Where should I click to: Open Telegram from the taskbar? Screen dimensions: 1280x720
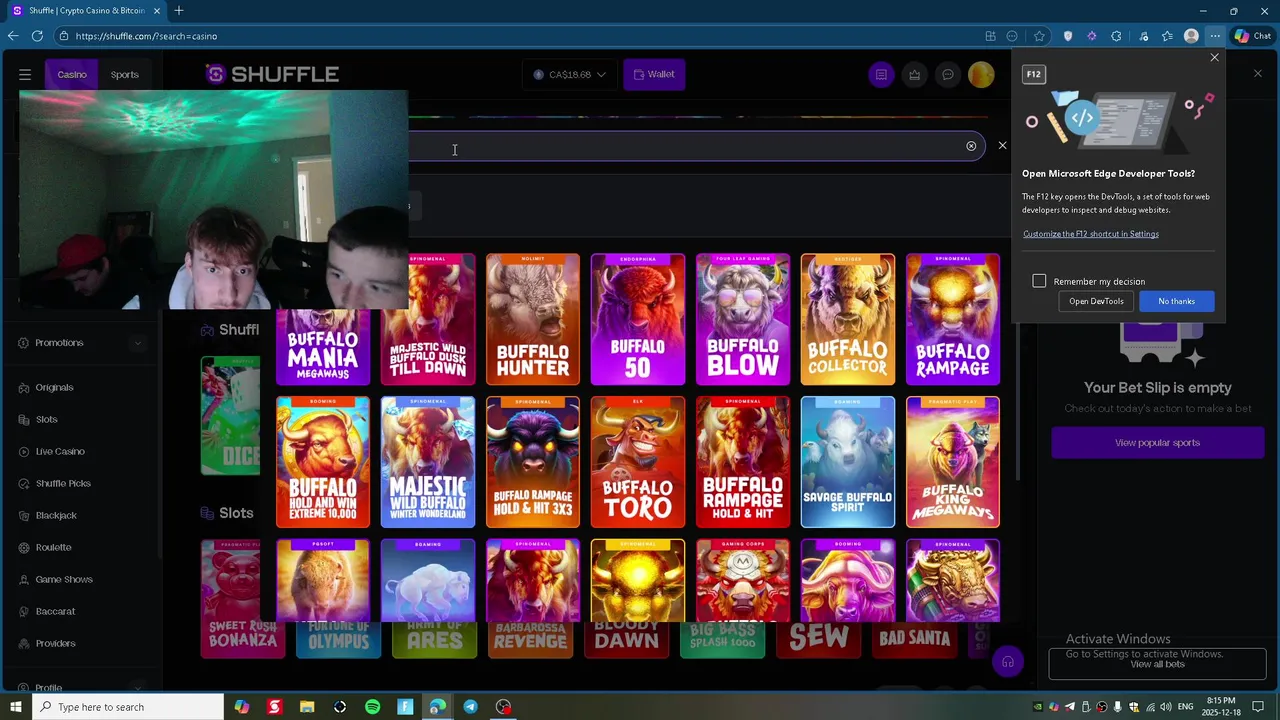[x=470, y=707]
